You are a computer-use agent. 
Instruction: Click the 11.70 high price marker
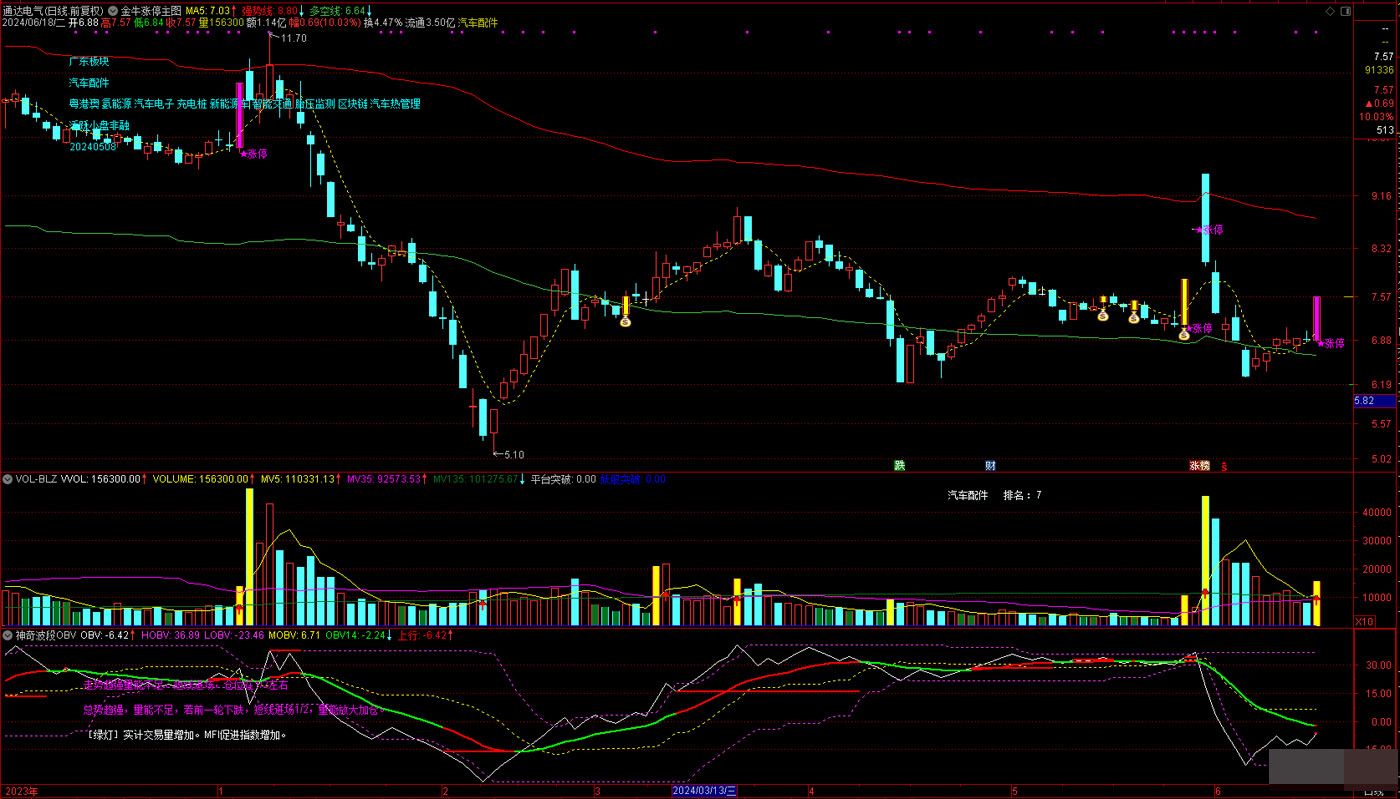(293, 38)
